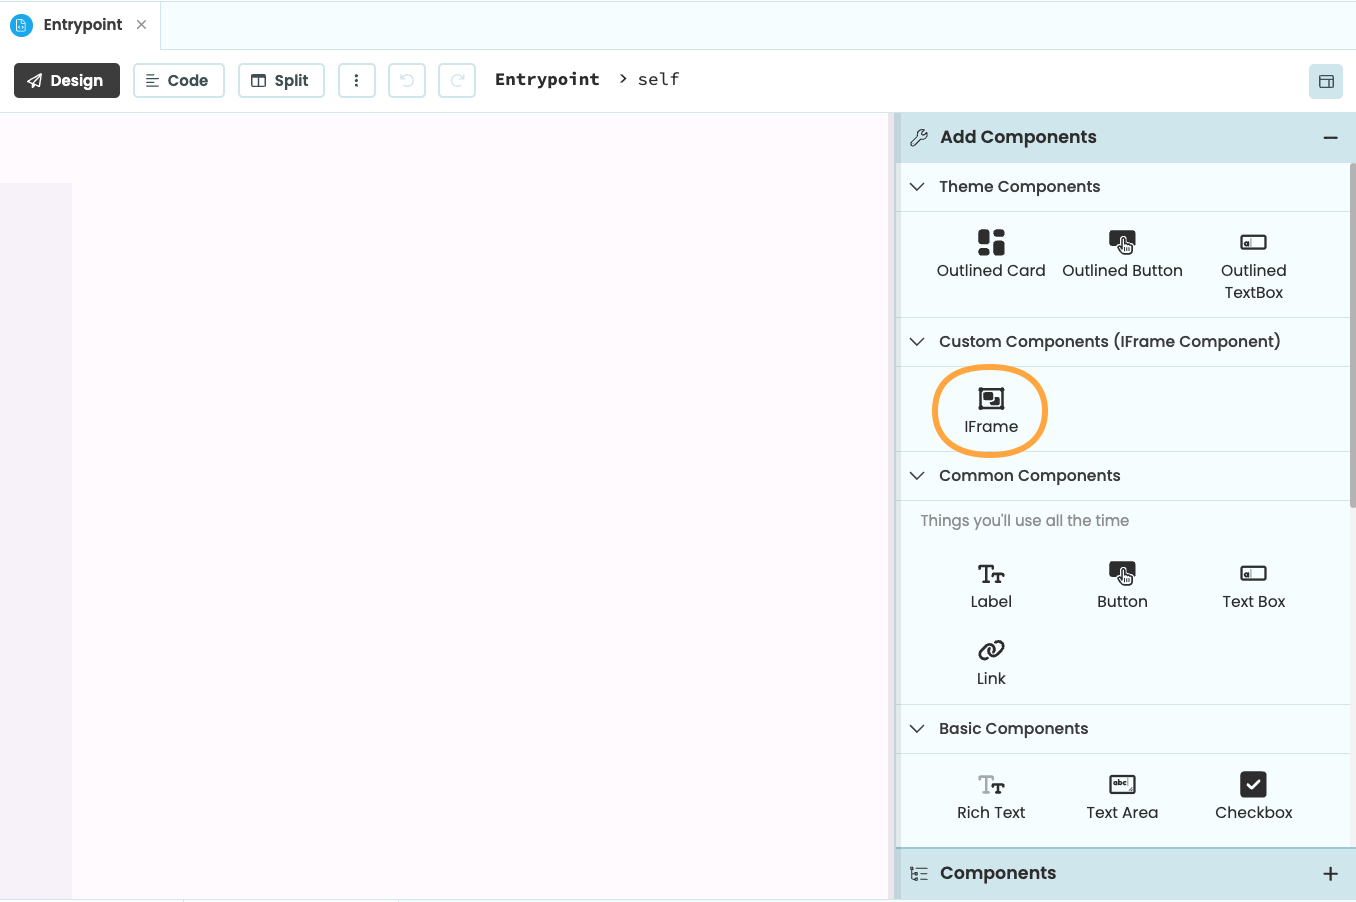The image size is (1356, 902).
Task: Add an Outlined TextBox component
Action: (x=1253, y=241)
